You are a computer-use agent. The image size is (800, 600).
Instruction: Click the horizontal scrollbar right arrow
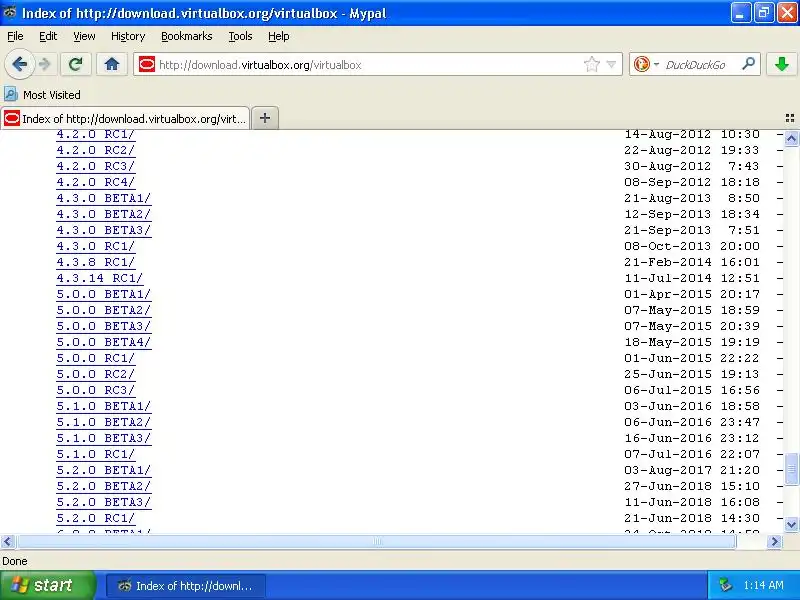[774, 541]
